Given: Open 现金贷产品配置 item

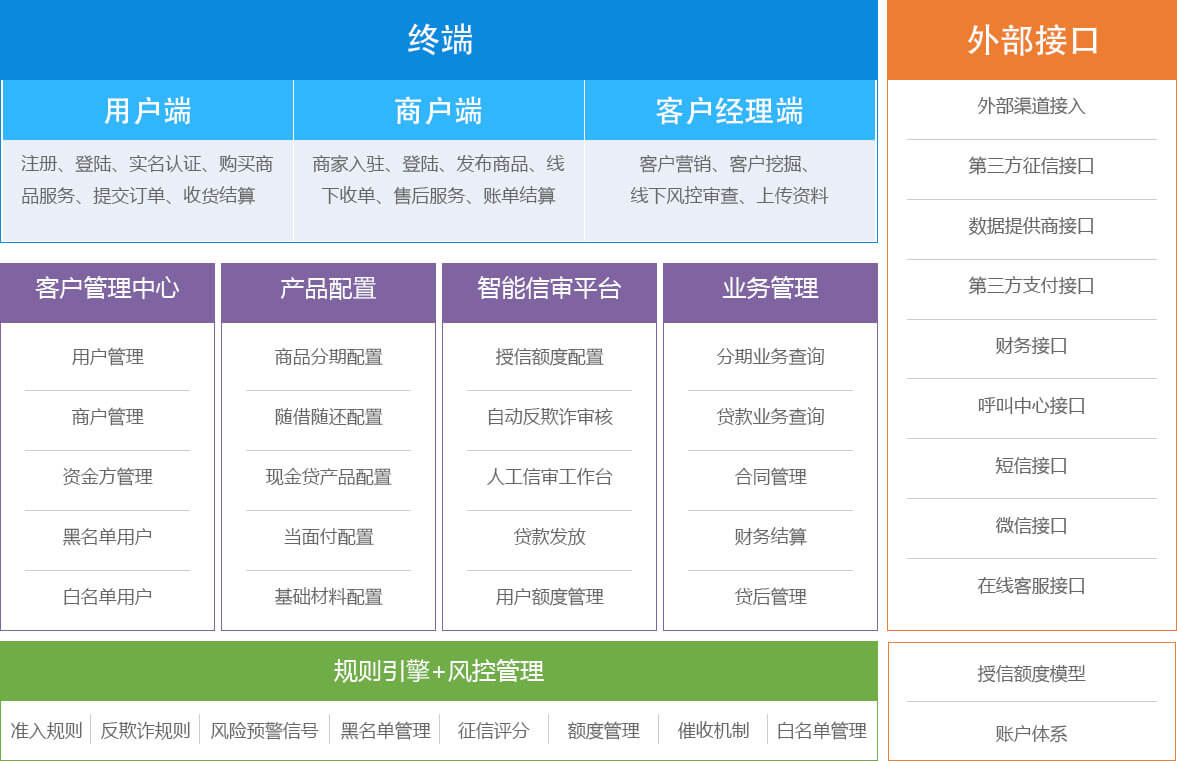Looking at the screenshot, I should [328, 477].
